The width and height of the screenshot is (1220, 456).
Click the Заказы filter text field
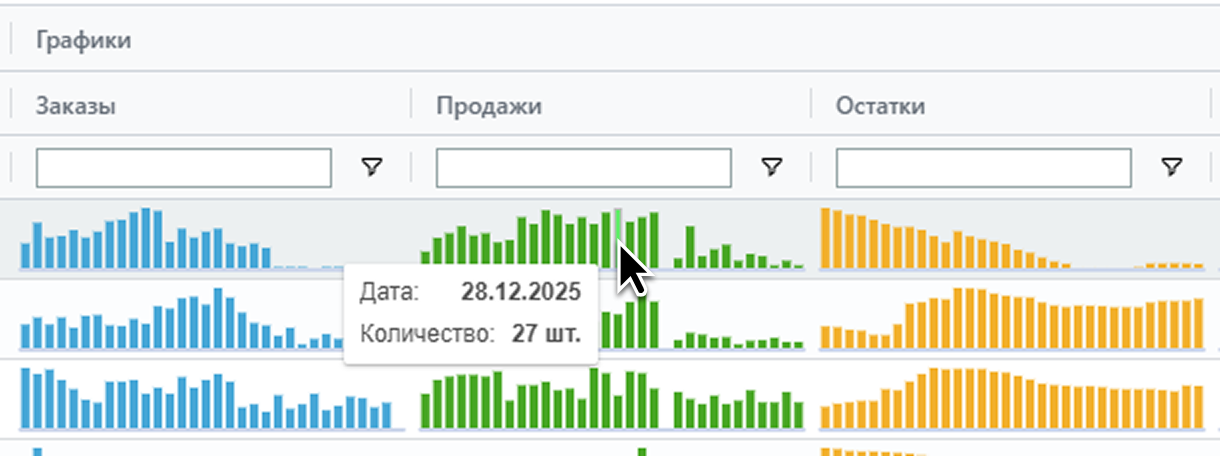(183, 168)
